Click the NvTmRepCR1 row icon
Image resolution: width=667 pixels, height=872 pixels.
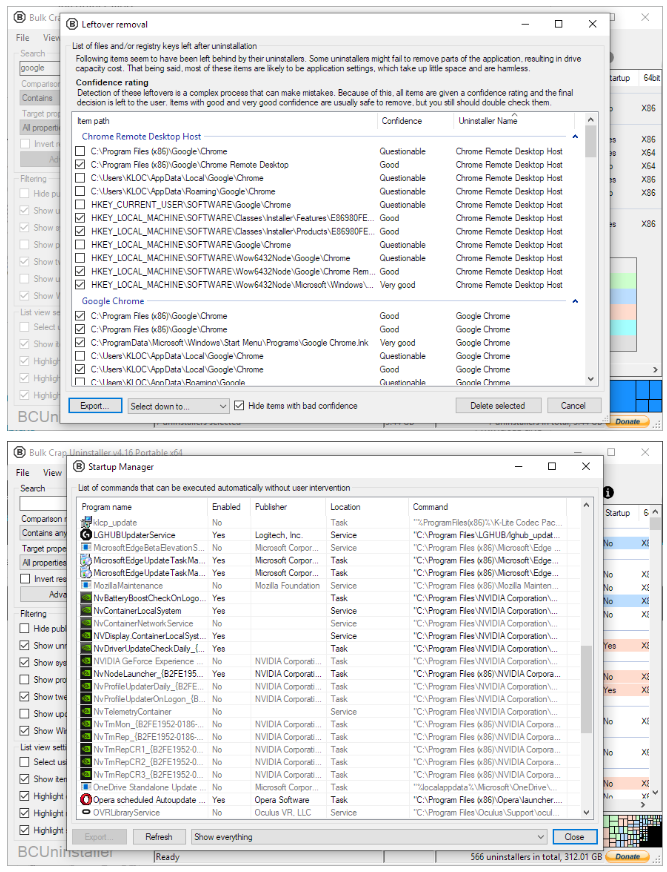click(86, 750)
